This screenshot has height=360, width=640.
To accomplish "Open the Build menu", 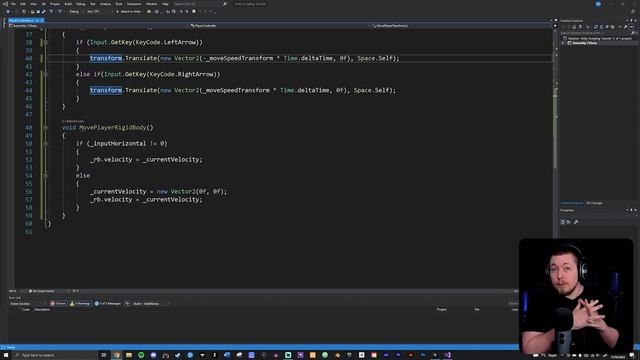I will pos(68,4).
